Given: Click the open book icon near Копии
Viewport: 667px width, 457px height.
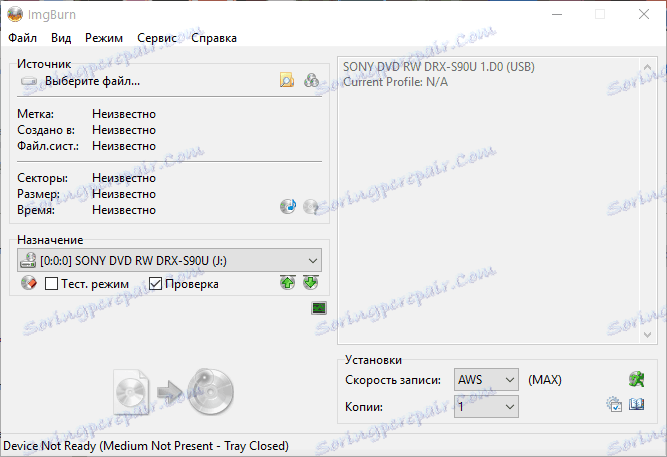Looking at the screenshot, I should pyautogui.click(x=636, y=404).
